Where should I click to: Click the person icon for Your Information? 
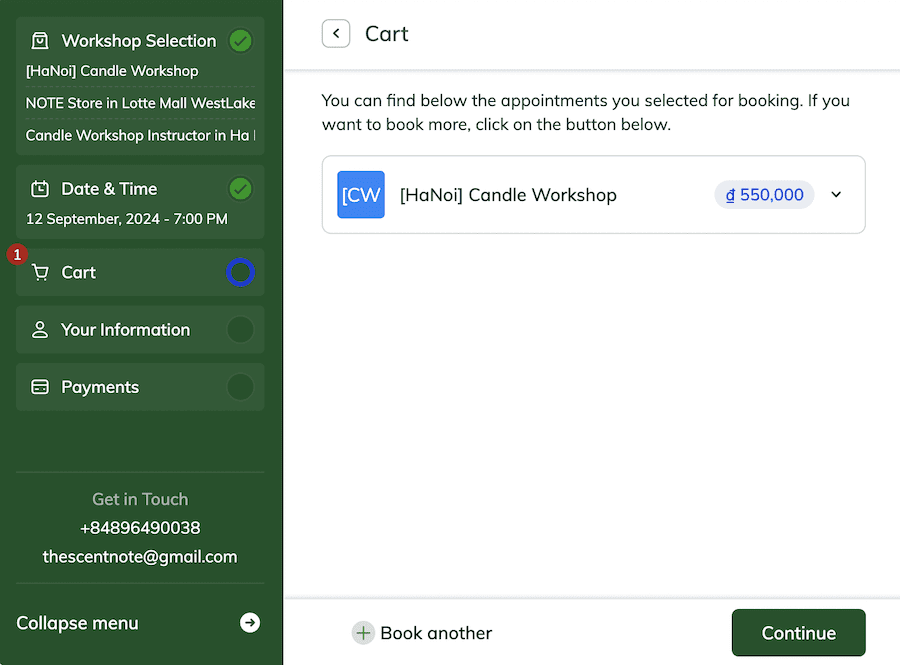pos(40,330)
